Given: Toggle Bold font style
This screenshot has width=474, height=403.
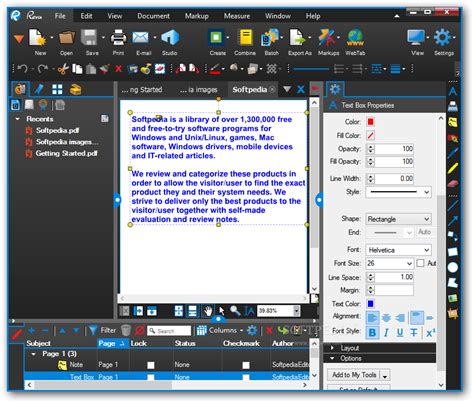Looking at the screenshot, I should click(x=372, y=332).
